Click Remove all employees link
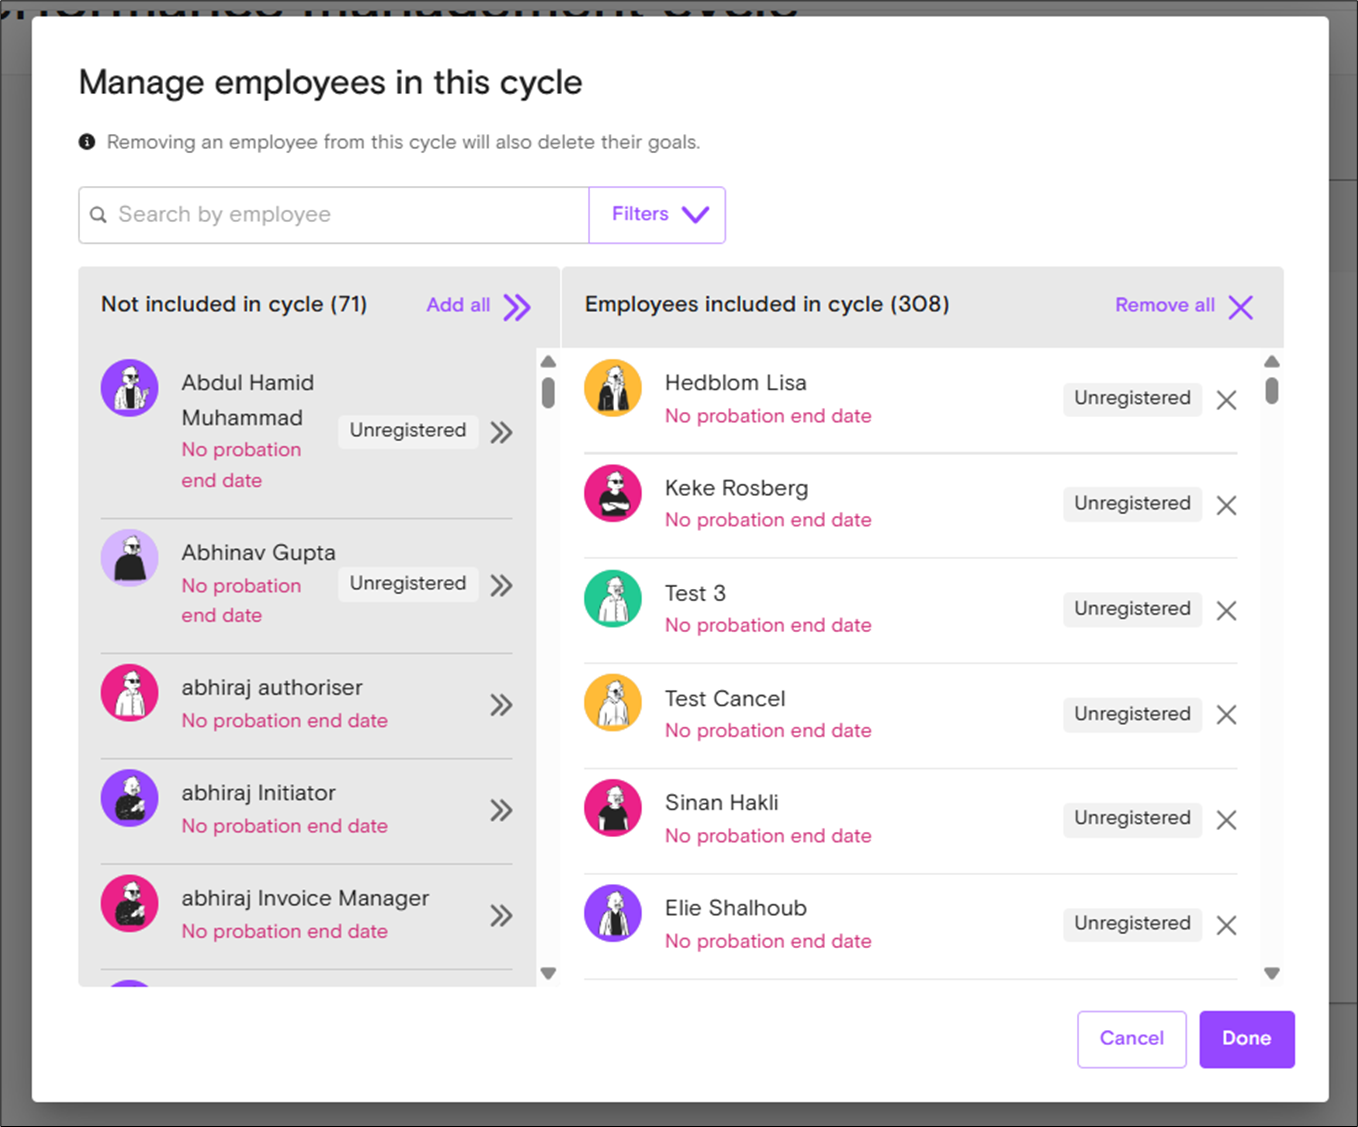Screen dimensions: 1358x1127 tap(1183, 306)
